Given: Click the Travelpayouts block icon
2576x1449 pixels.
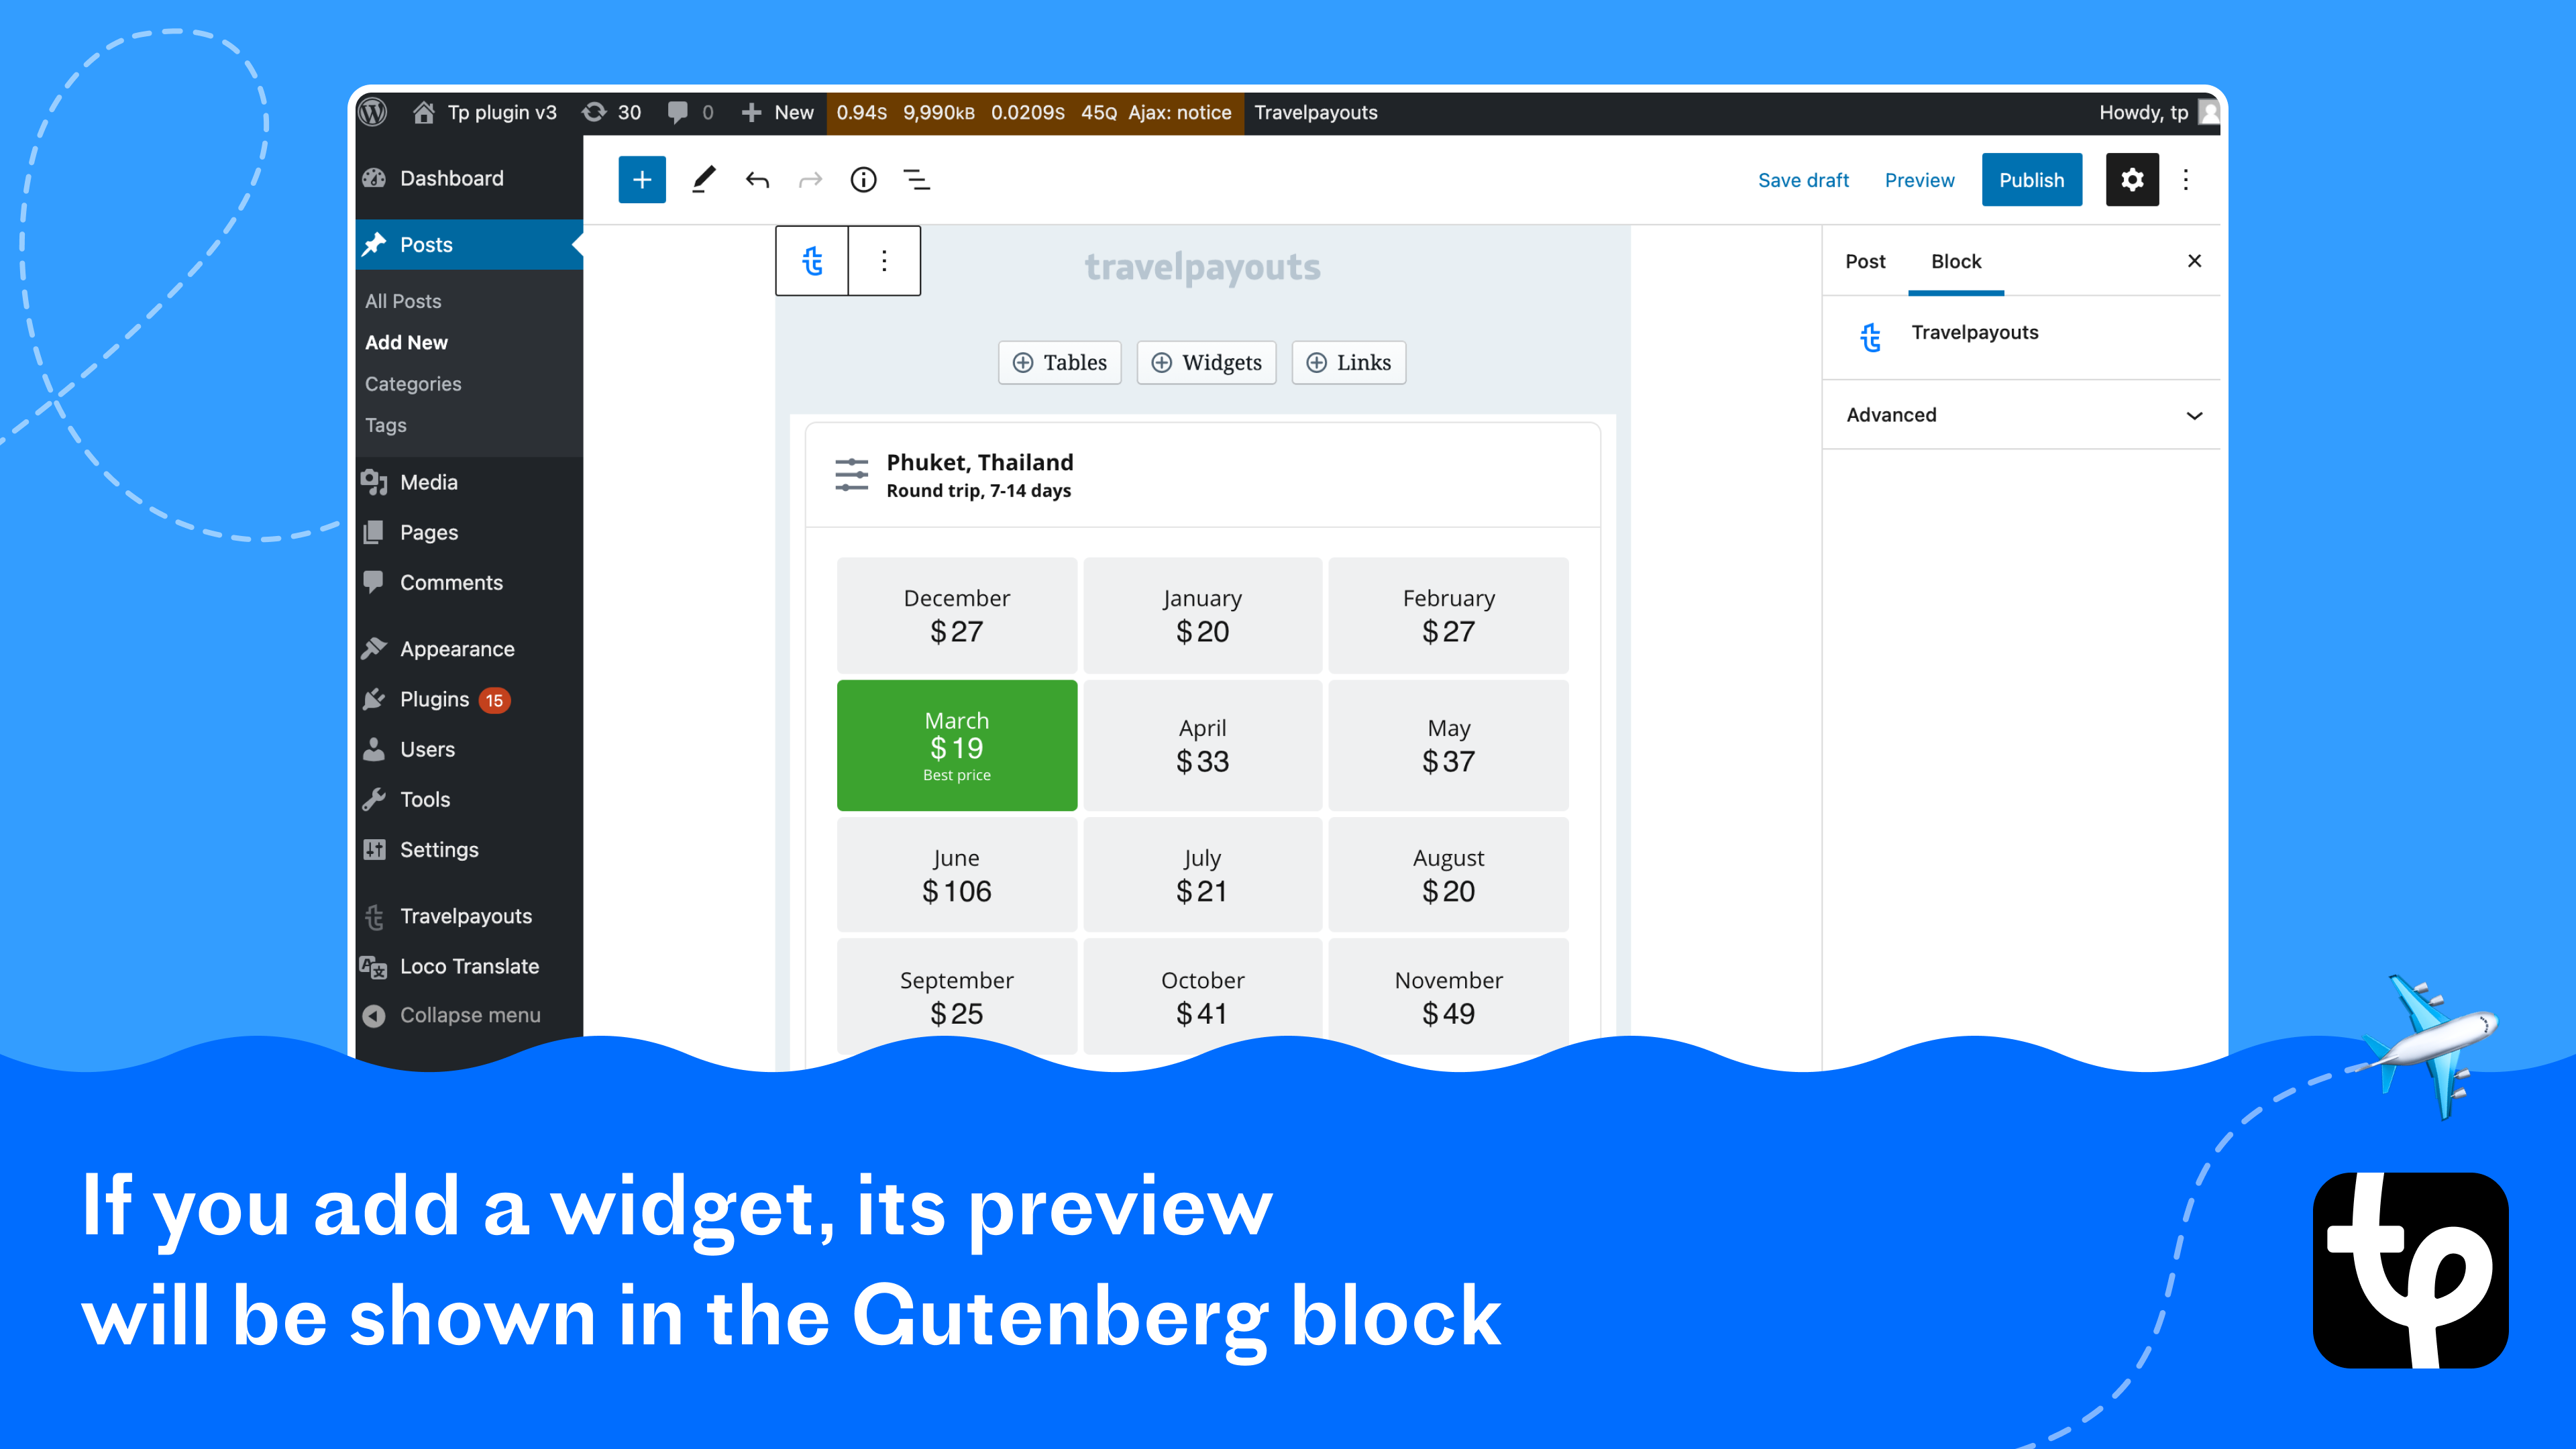Looking at the screenshot, I should point(812,260).
